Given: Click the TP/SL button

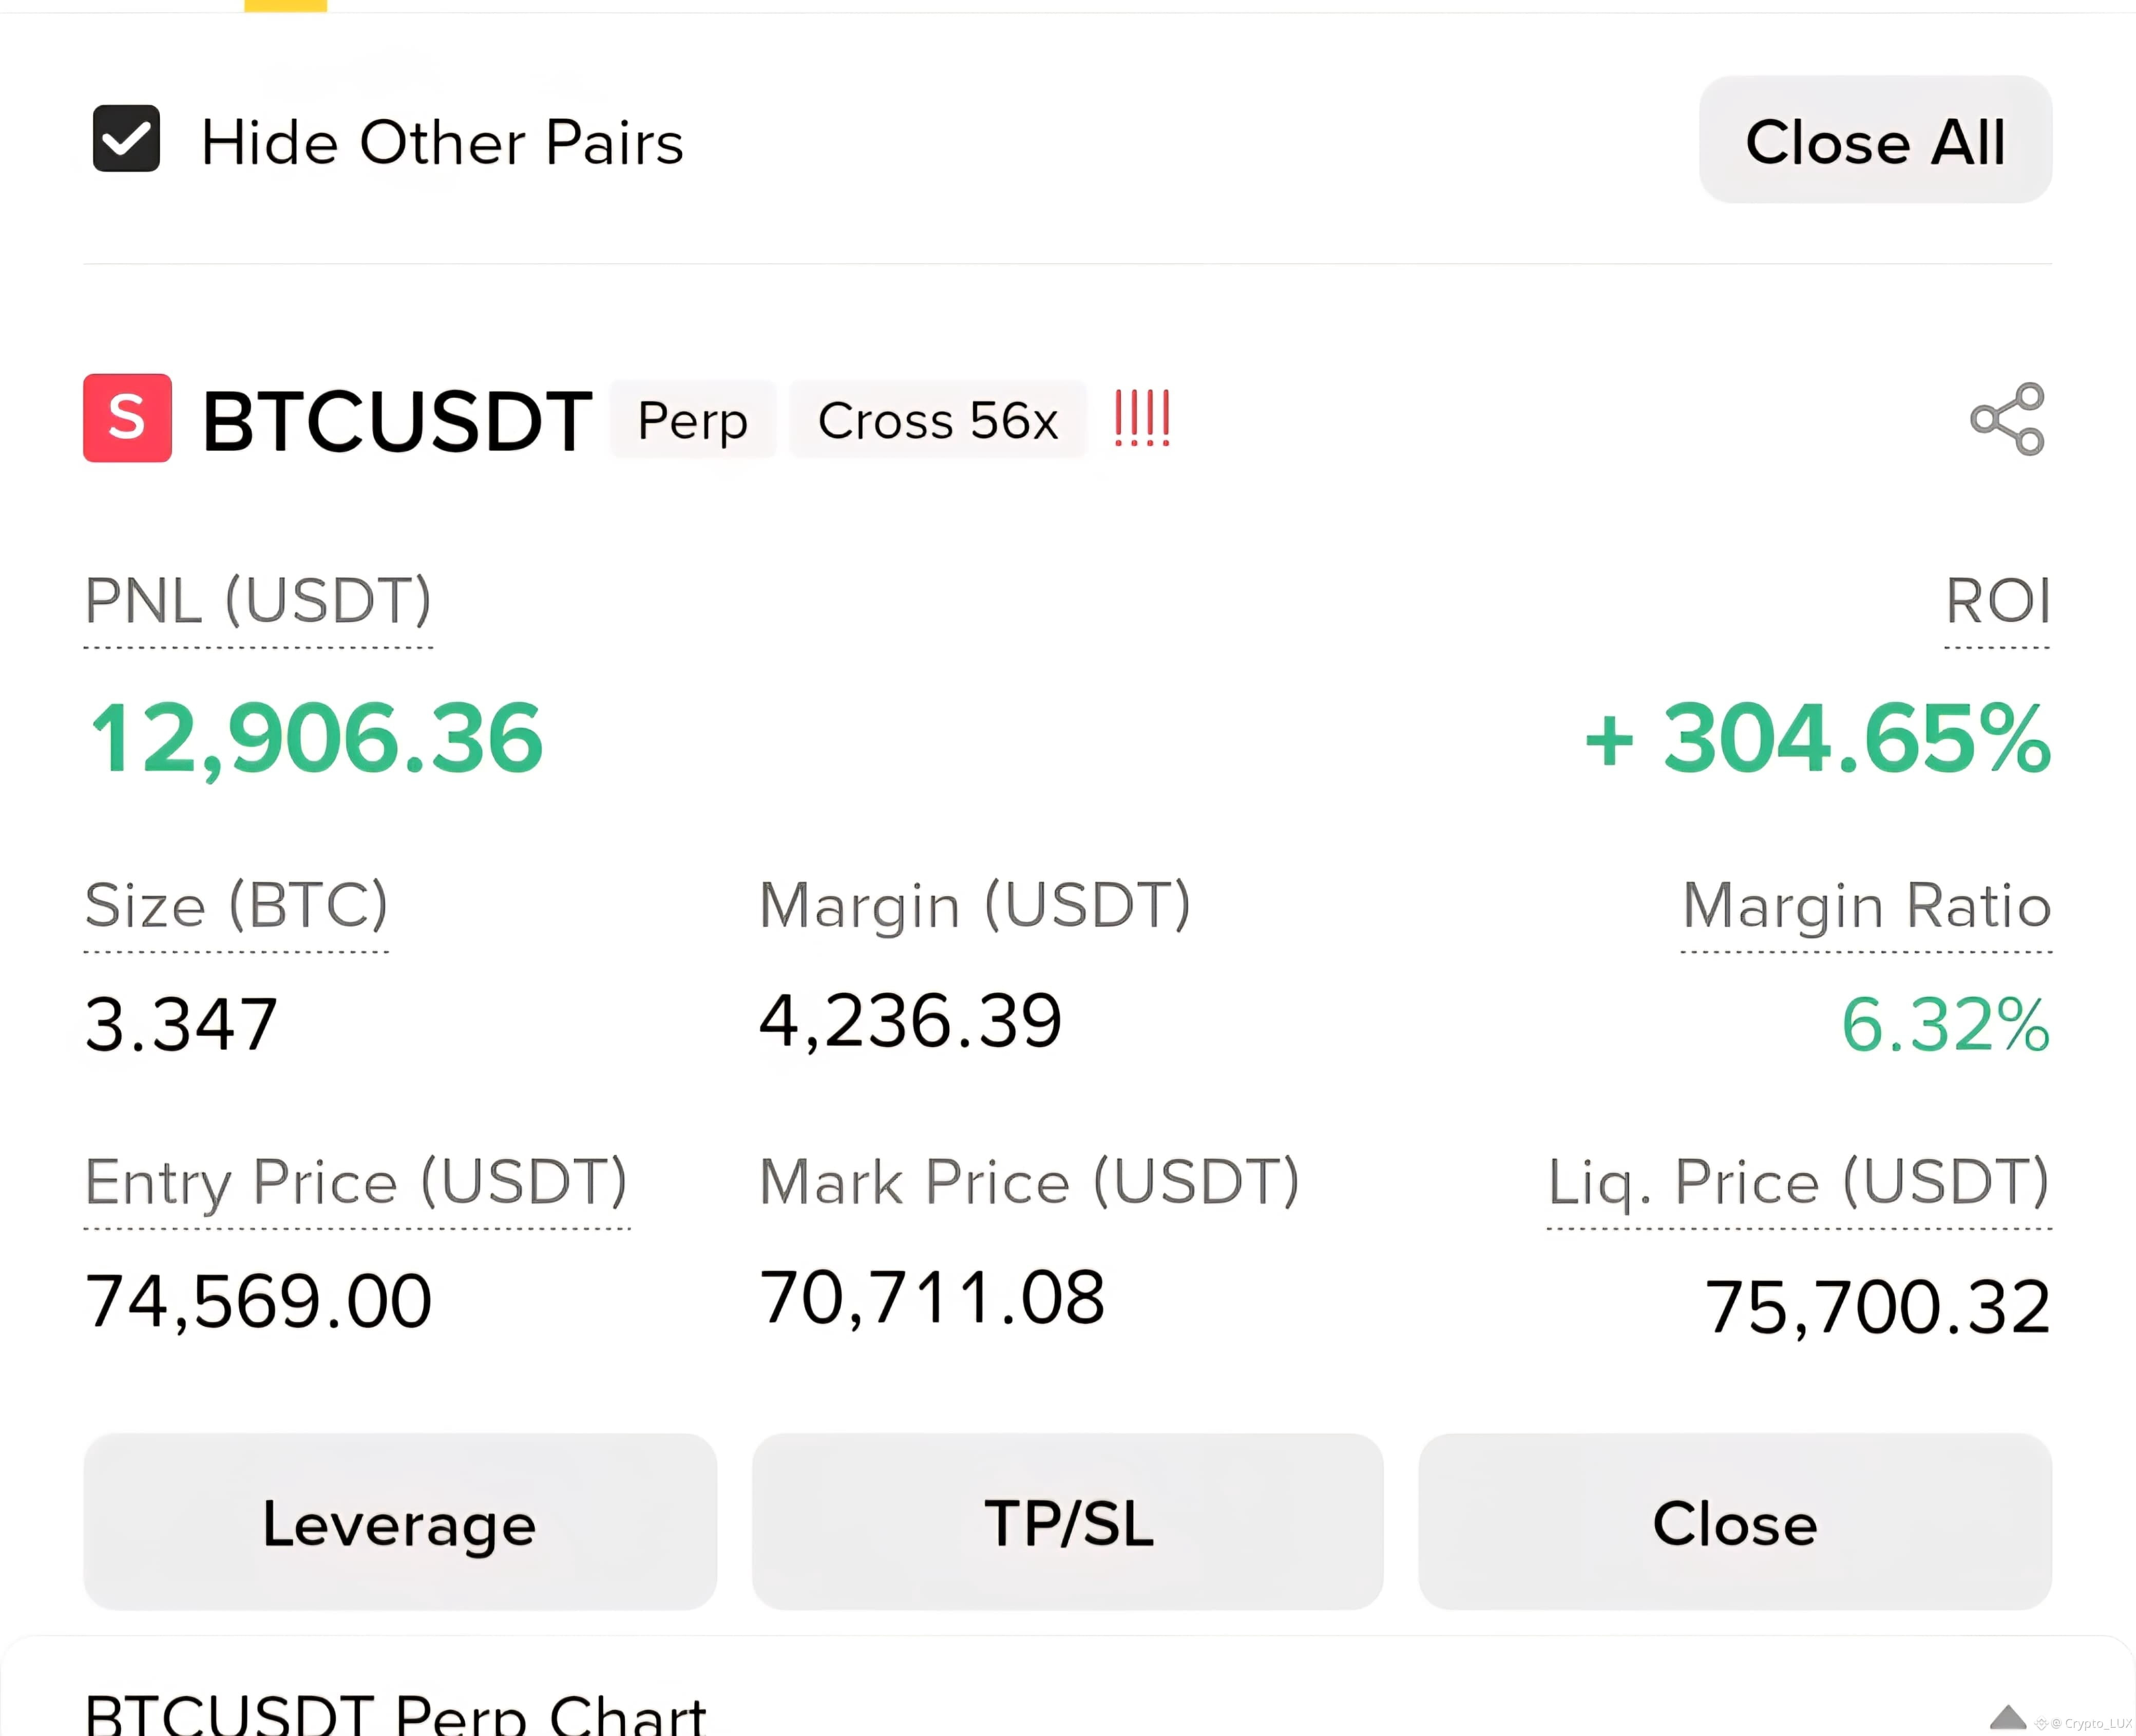Looking at the screenshot, I should (1067, 1522).
